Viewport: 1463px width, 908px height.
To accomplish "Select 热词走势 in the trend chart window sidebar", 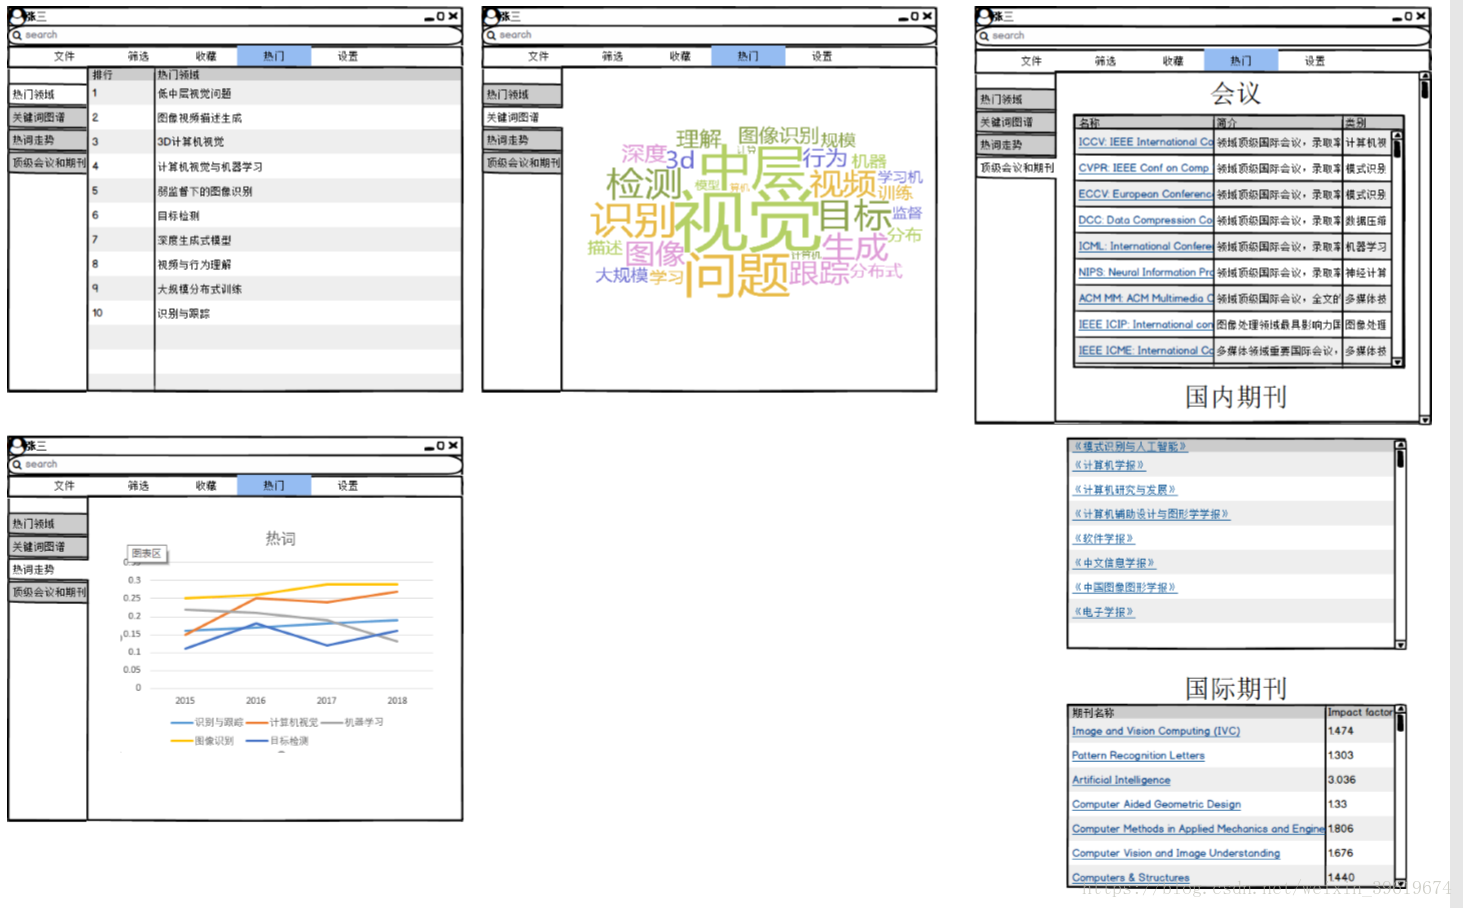I will (48, 569).
